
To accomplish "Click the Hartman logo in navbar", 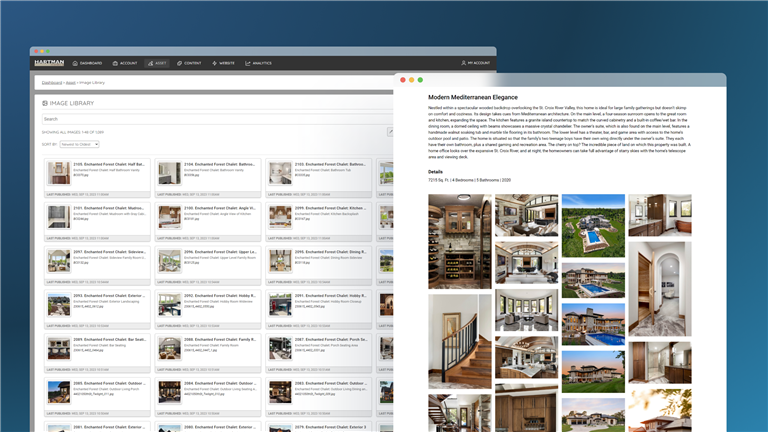I will coord(50,63).
